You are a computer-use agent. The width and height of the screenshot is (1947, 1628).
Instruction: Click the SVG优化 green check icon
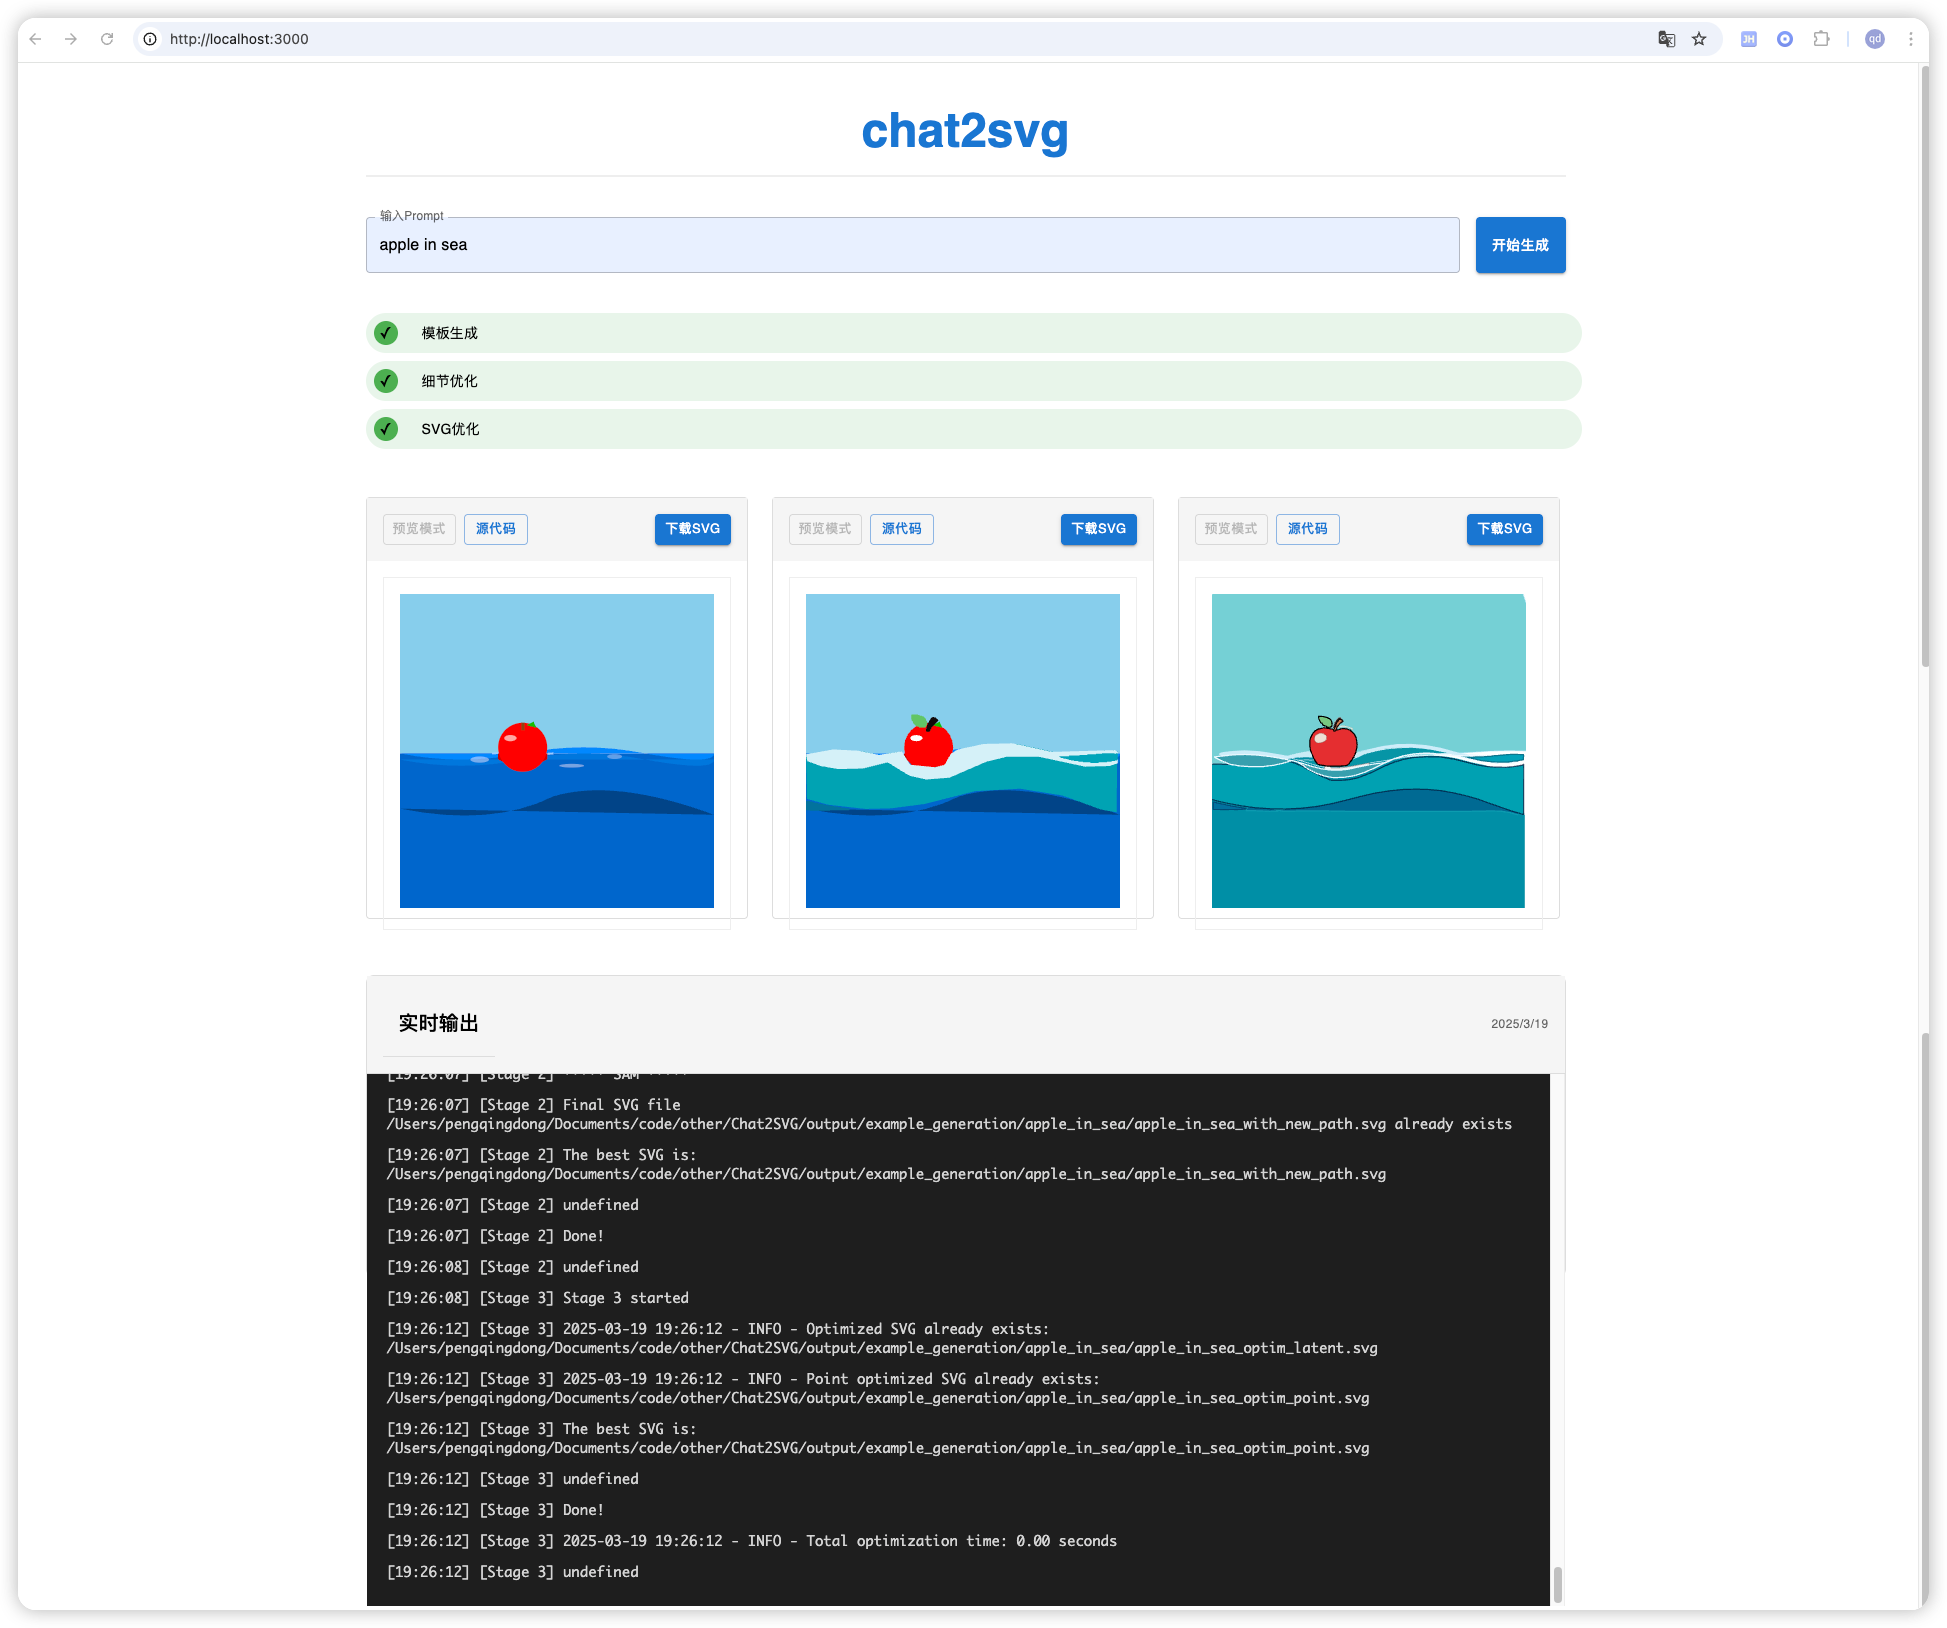click(386, 429)
